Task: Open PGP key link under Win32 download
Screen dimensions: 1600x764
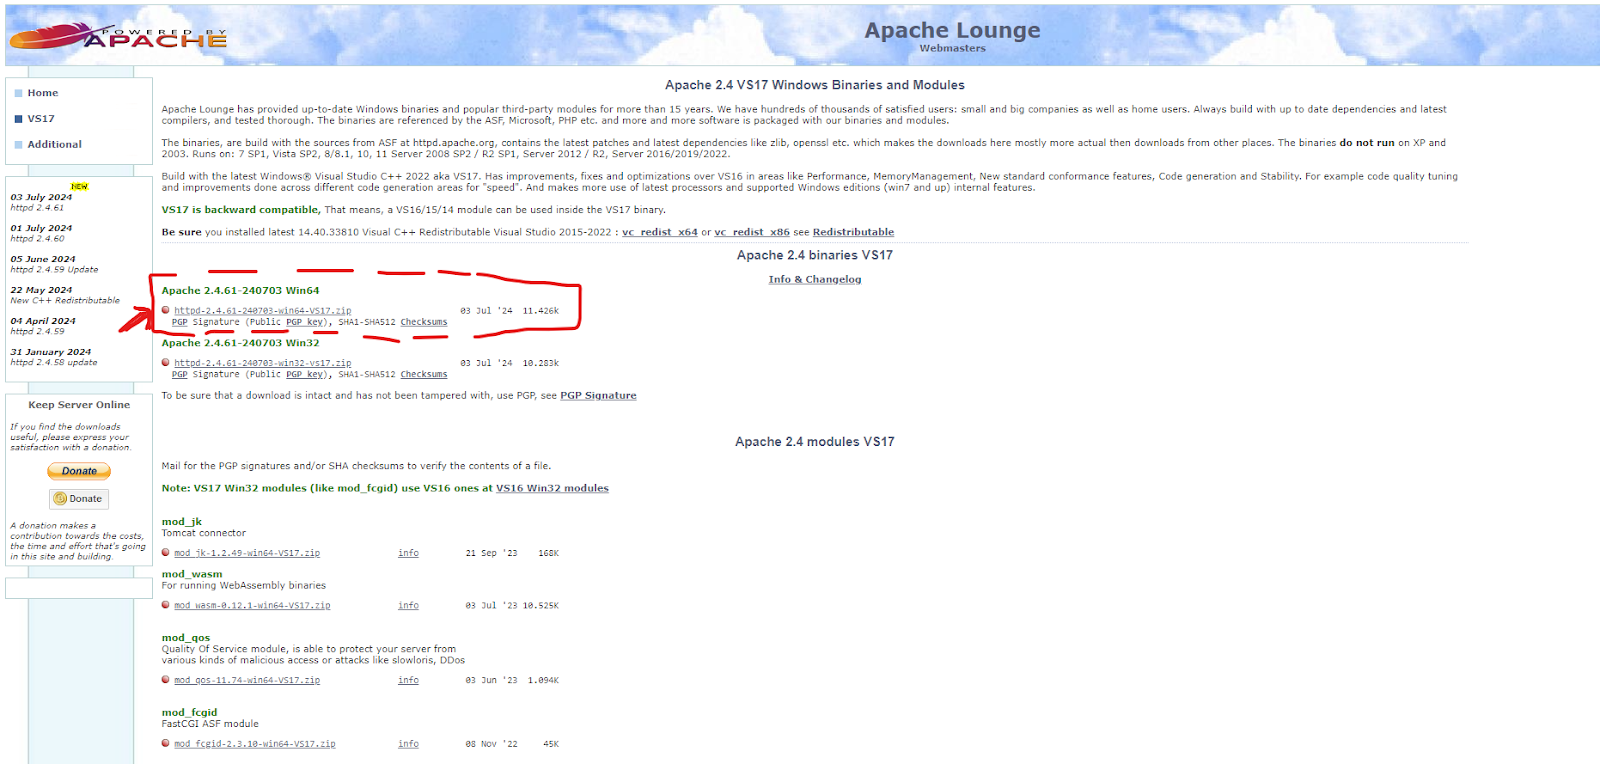Action: coord(305,374)
